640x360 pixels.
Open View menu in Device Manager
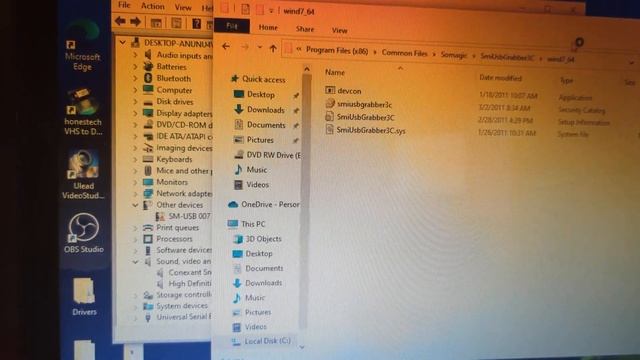182,7
